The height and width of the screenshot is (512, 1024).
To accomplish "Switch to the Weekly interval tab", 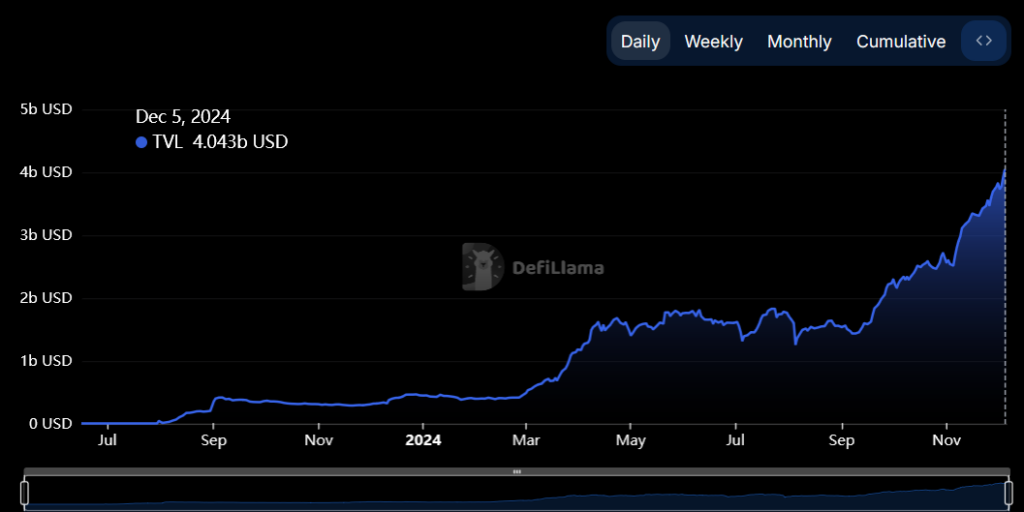I will tap(713, 41).
